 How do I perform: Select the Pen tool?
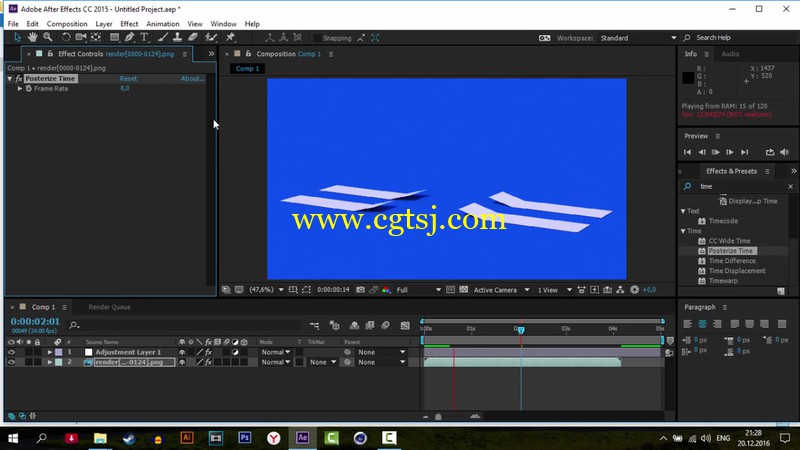[130, 37]
